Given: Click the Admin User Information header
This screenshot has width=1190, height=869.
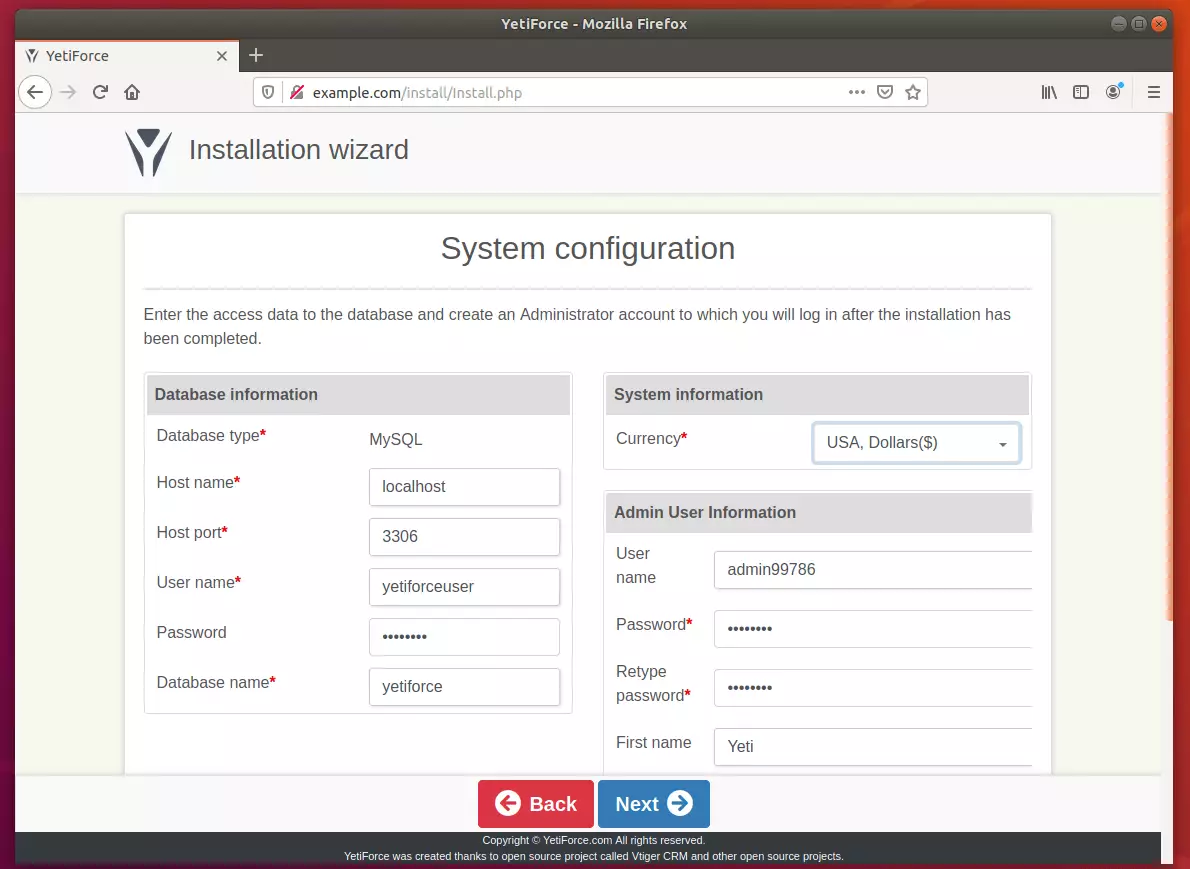Looking at the screenshot, I should coord(819,512).
